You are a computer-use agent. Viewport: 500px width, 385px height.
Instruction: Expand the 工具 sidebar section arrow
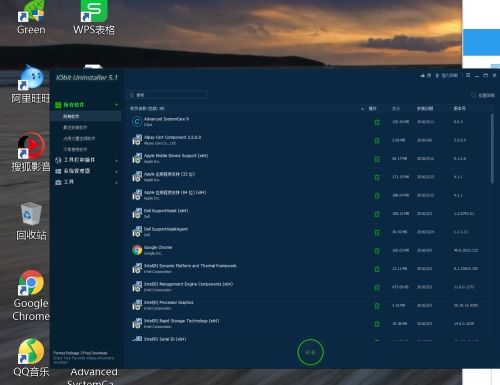(x=116, y=183)
